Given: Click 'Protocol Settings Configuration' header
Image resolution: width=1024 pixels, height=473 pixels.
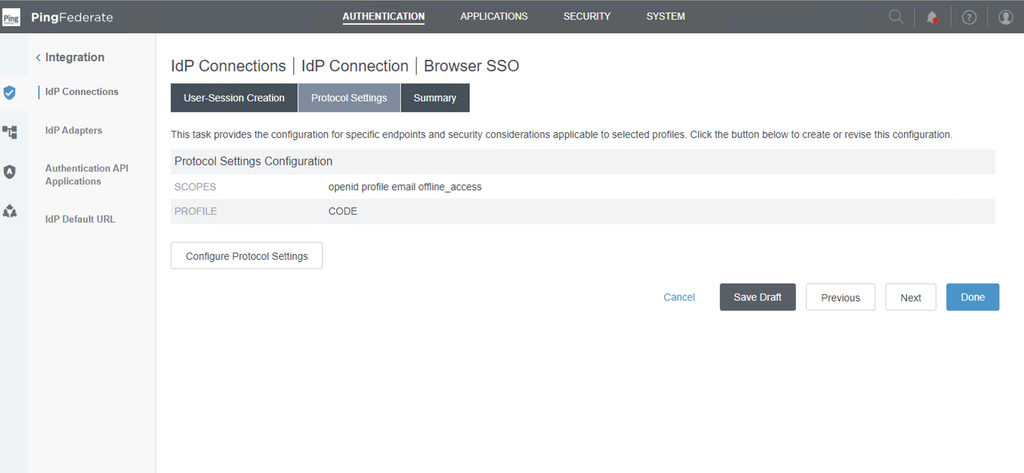Looking at the screenshot, I should pyautogui.click(x=253, y=161).
